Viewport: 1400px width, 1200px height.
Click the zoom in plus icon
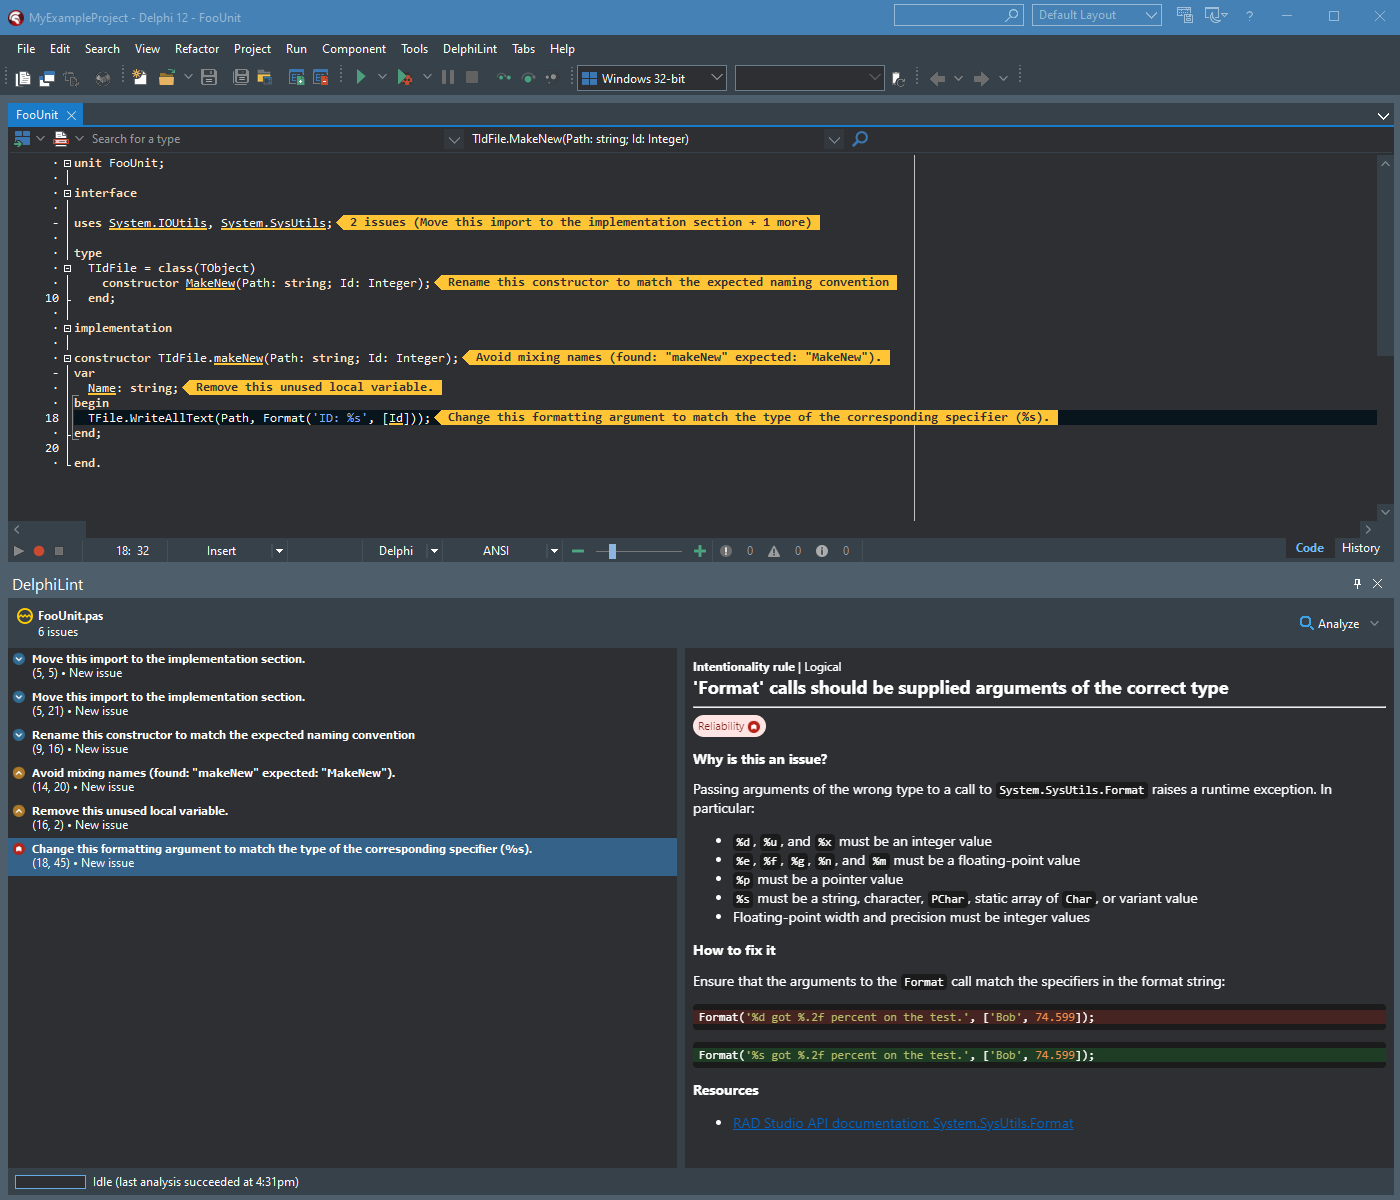coord(700,551)
